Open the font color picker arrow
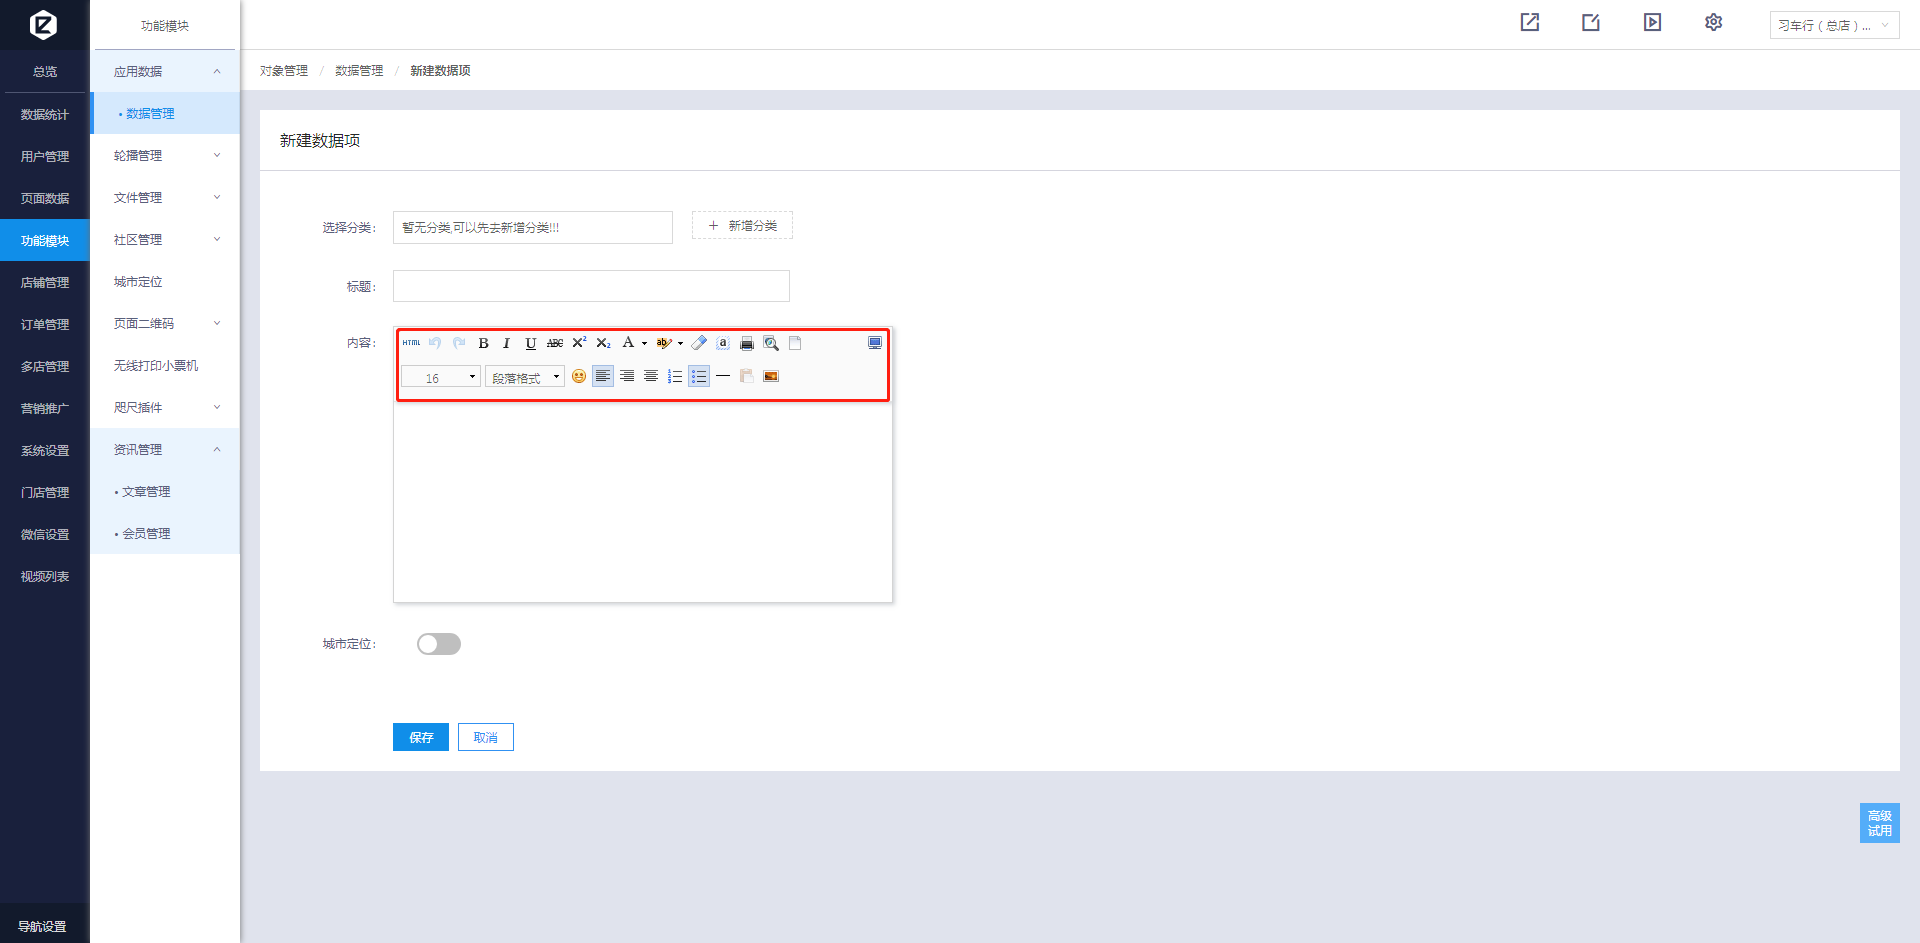 pyautogui.click(x=644, y=343)
